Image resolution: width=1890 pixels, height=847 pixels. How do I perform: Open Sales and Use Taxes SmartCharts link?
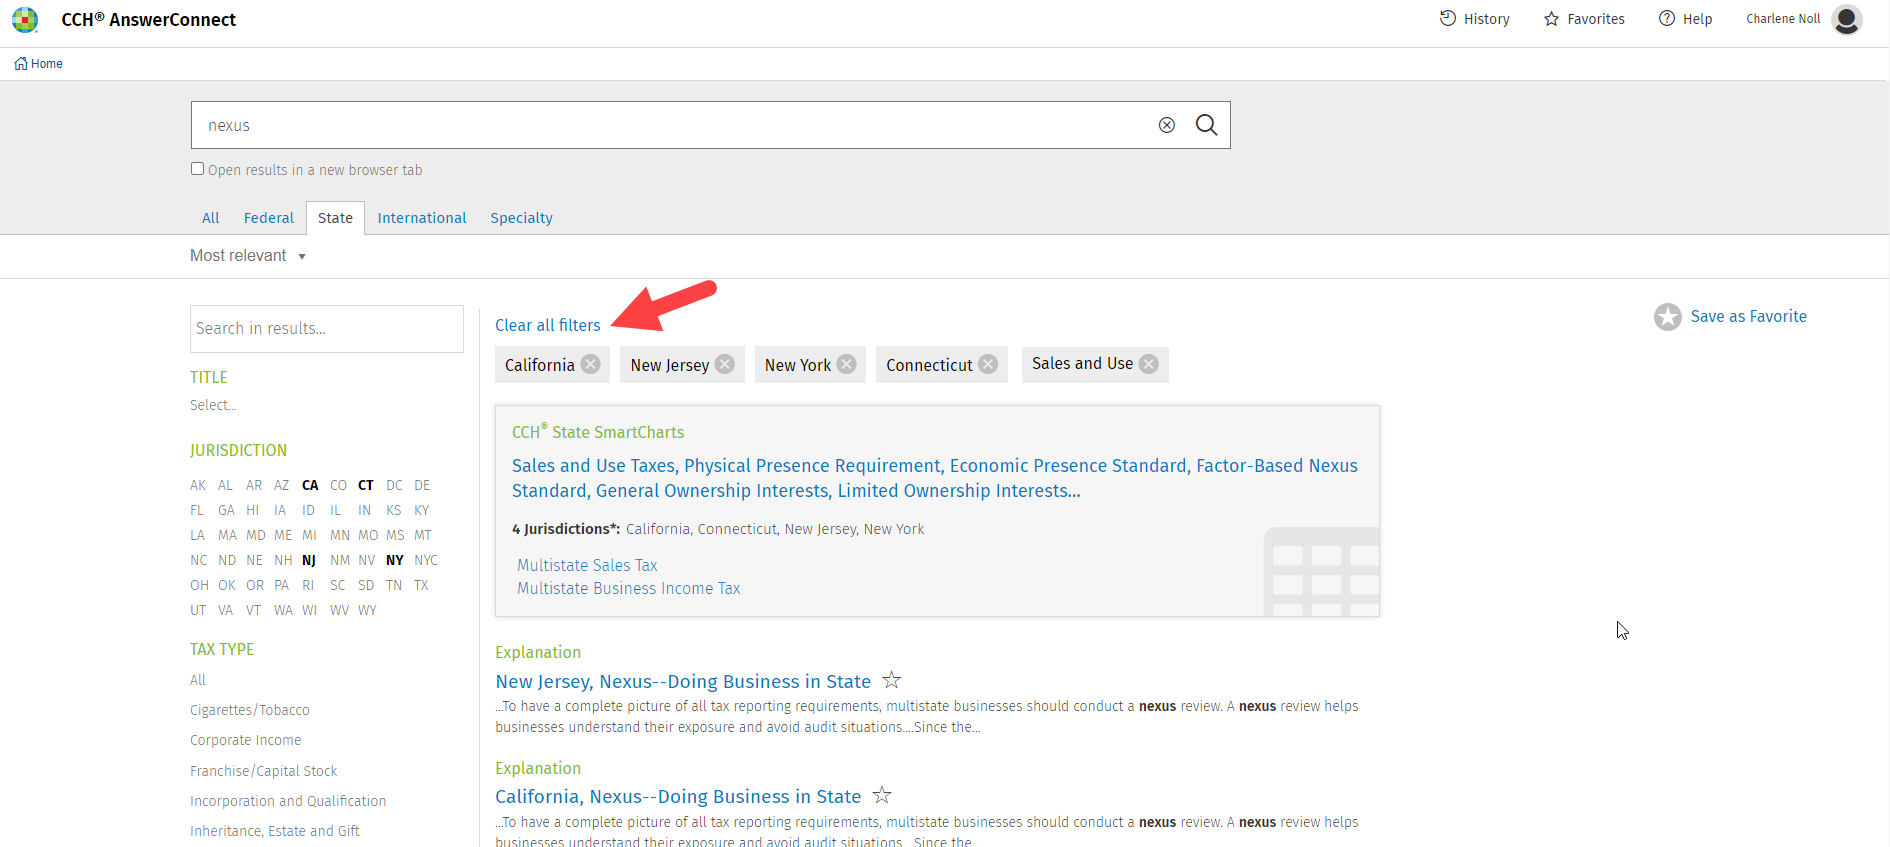pos(935,478)
